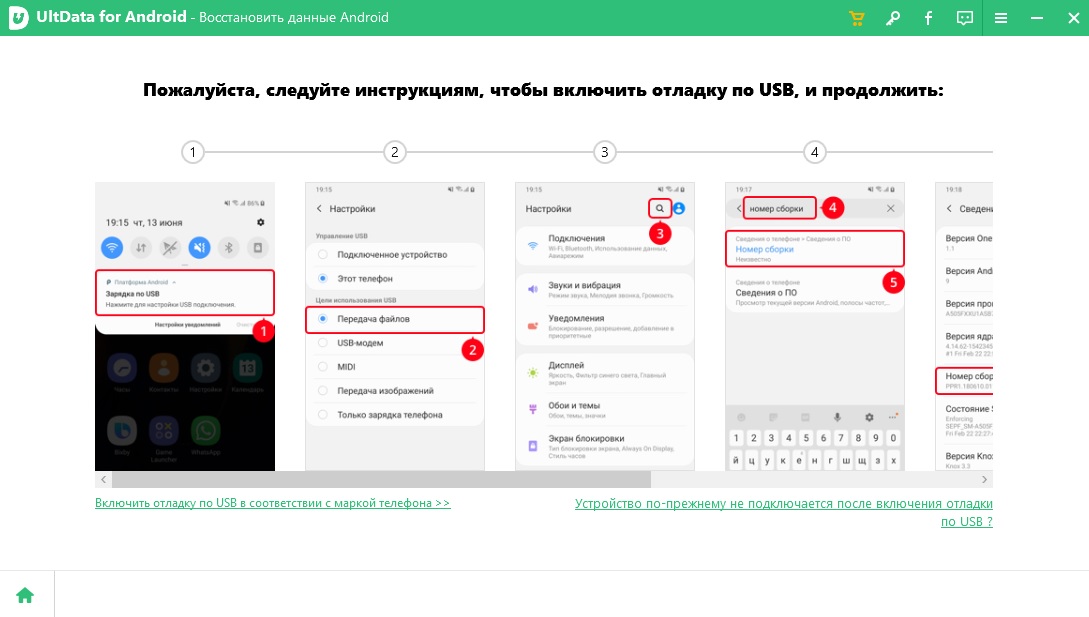Open the device still not connecting link
This screenshot has width=1089, height=617.
click(783, 513)
